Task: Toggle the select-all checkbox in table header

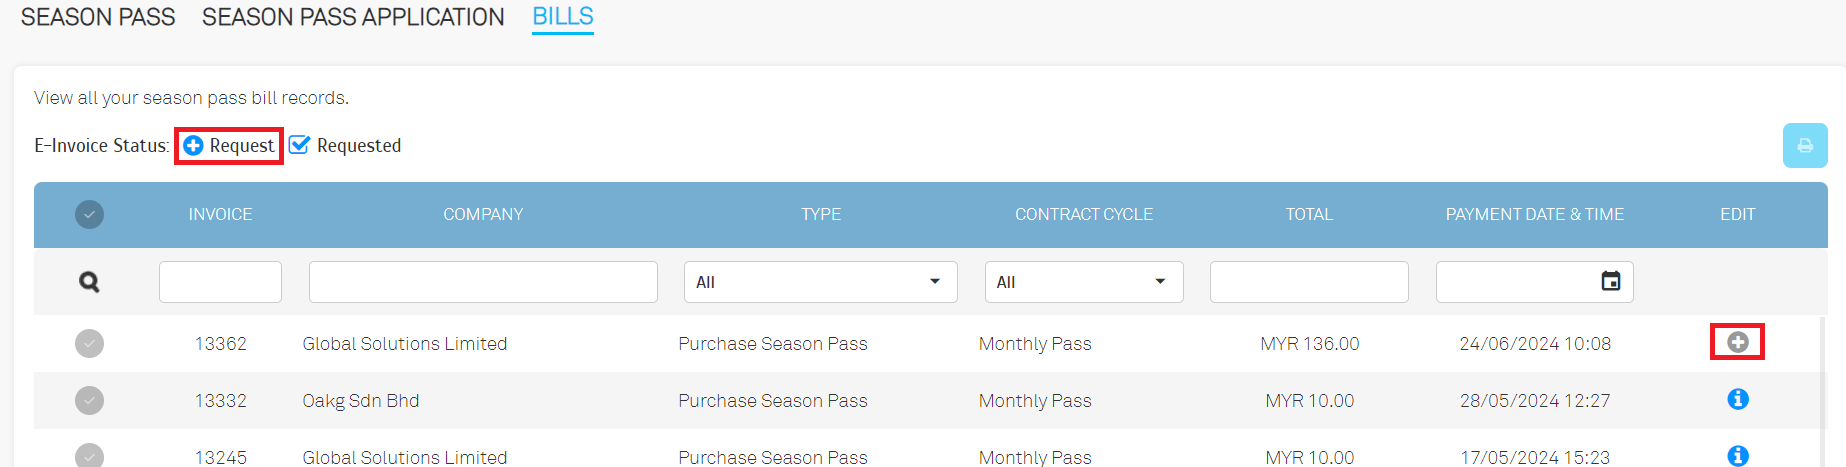Action: click(x=89, y=214)
